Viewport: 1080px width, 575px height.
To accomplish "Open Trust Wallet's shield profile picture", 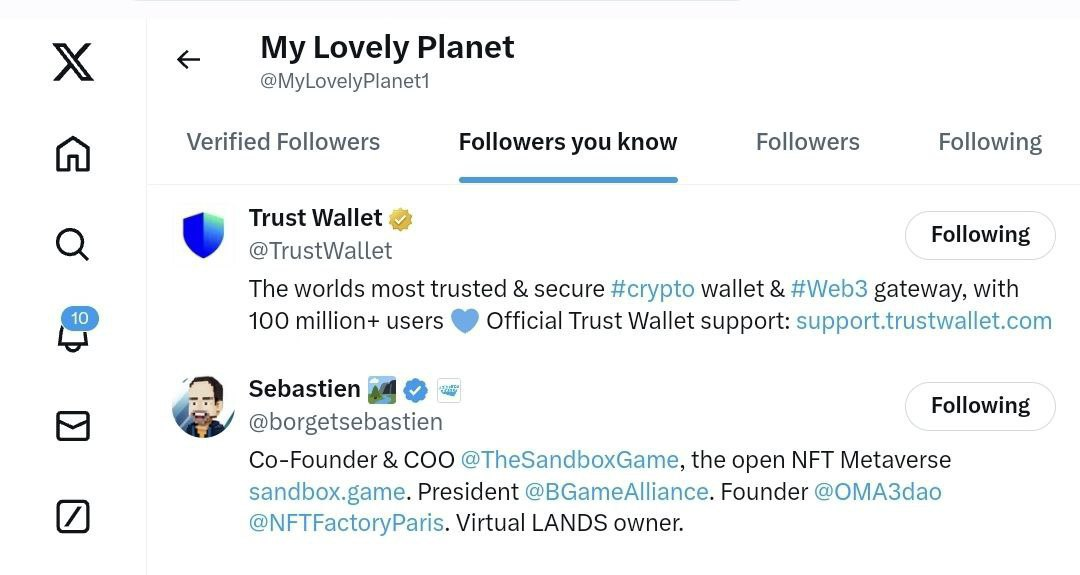I will point(203,235).
